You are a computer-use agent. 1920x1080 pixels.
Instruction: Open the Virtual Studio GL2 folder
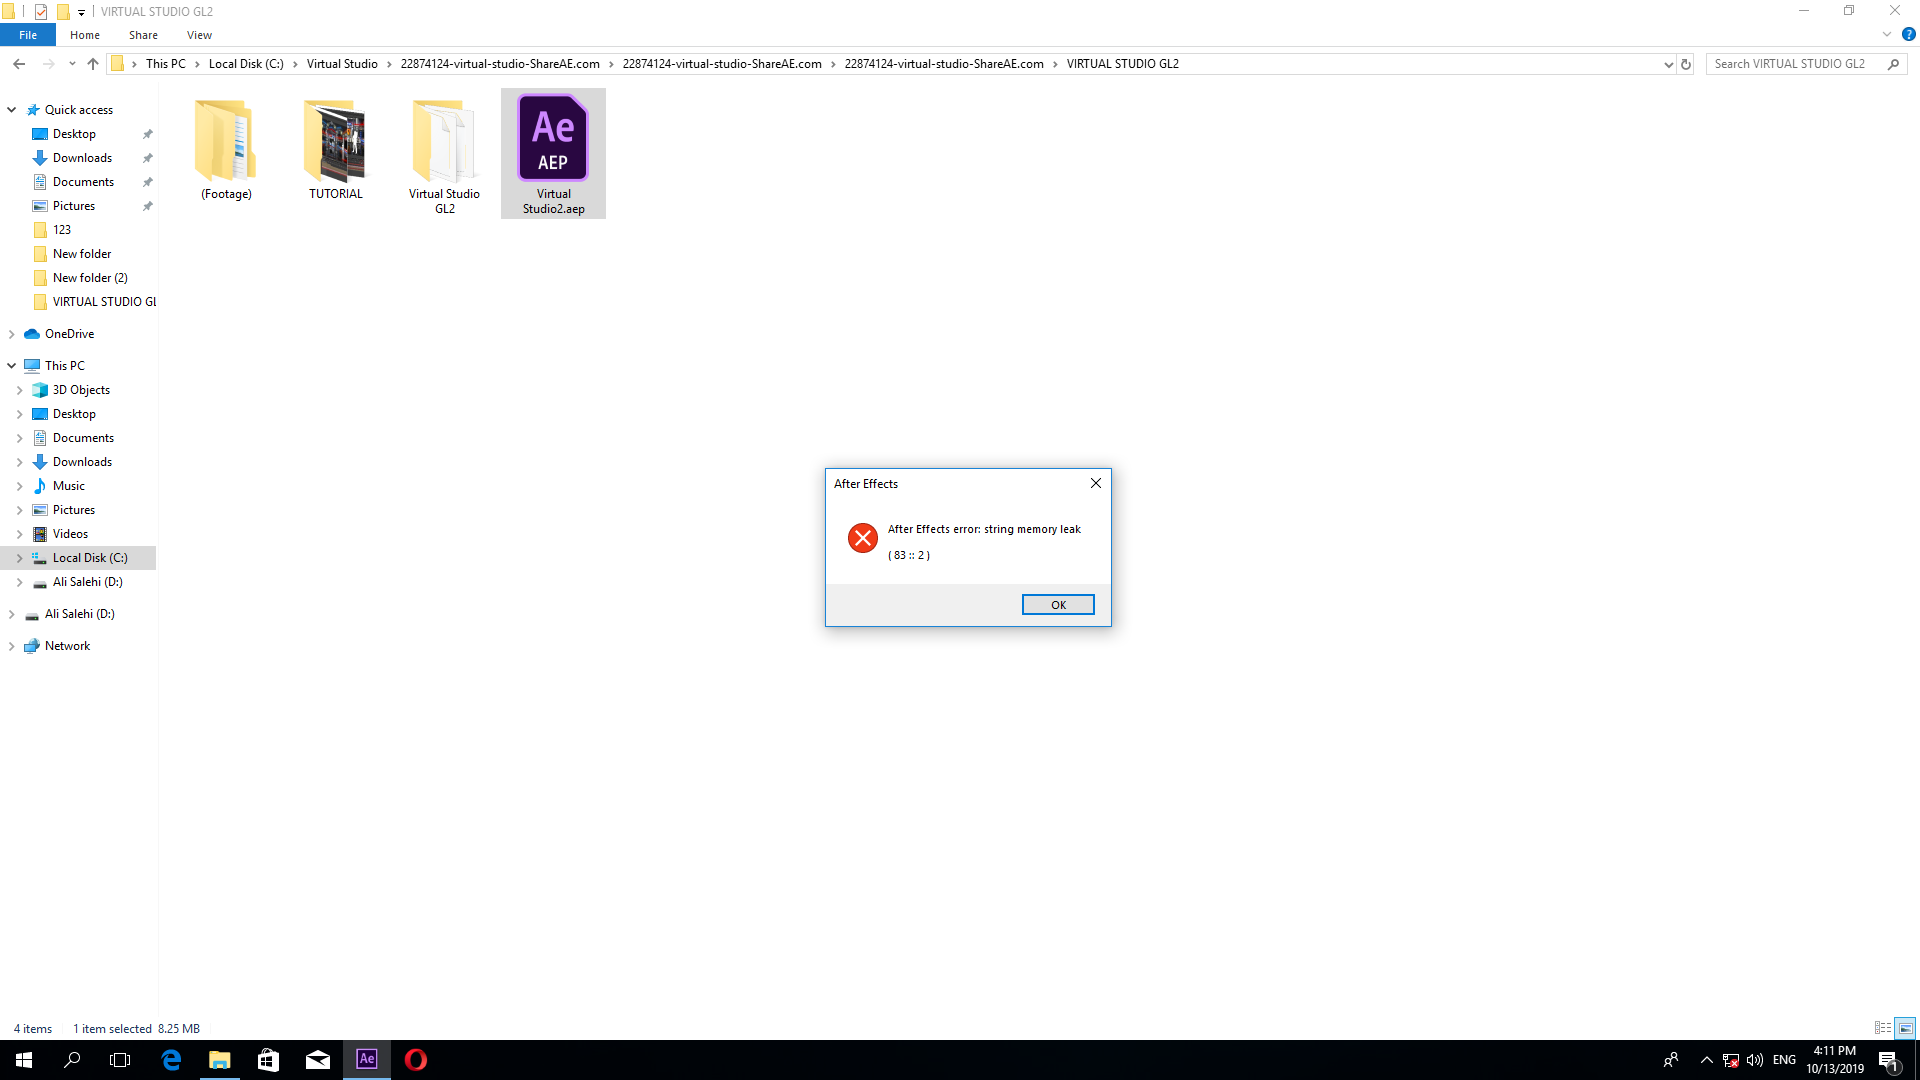point(444,141)
